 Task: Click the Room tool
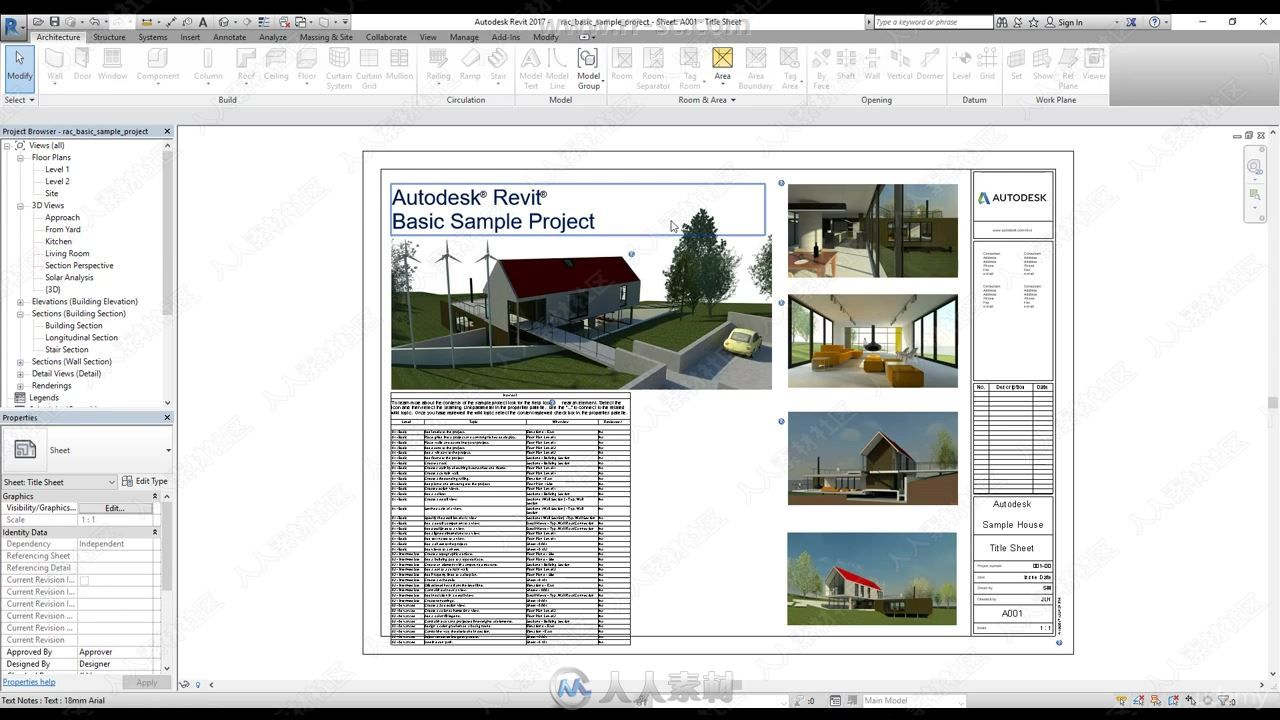pyautogui.click(x=622, y=65)
